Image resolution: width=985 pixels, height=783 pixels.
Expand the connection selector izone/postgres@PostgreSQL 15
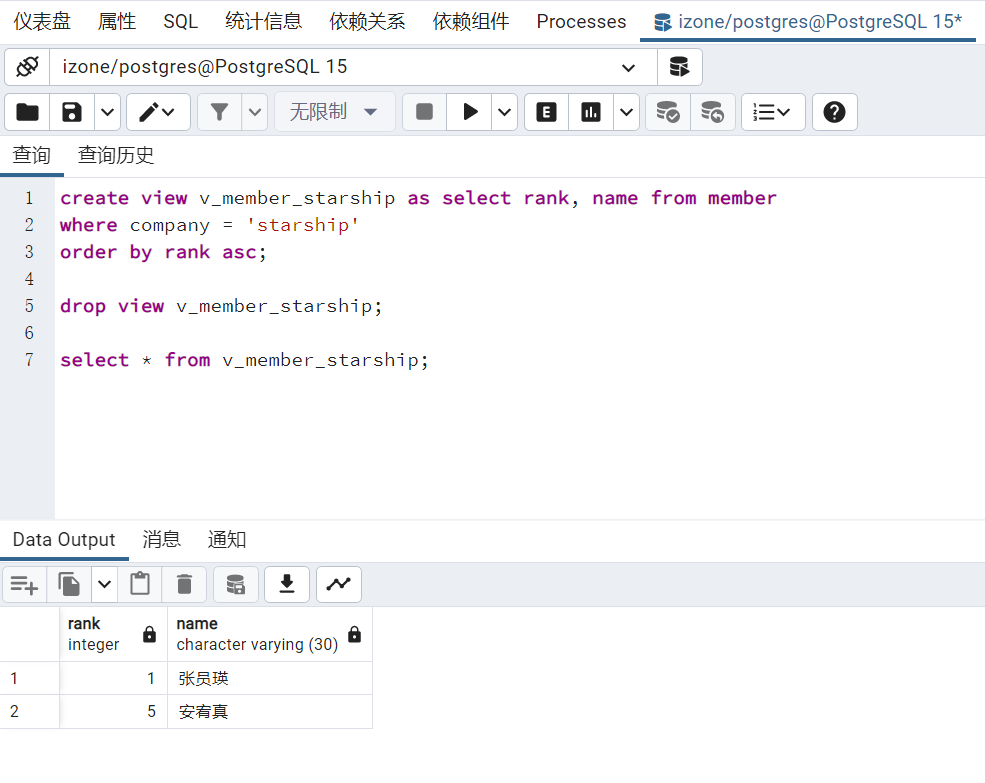coord(628,66)
